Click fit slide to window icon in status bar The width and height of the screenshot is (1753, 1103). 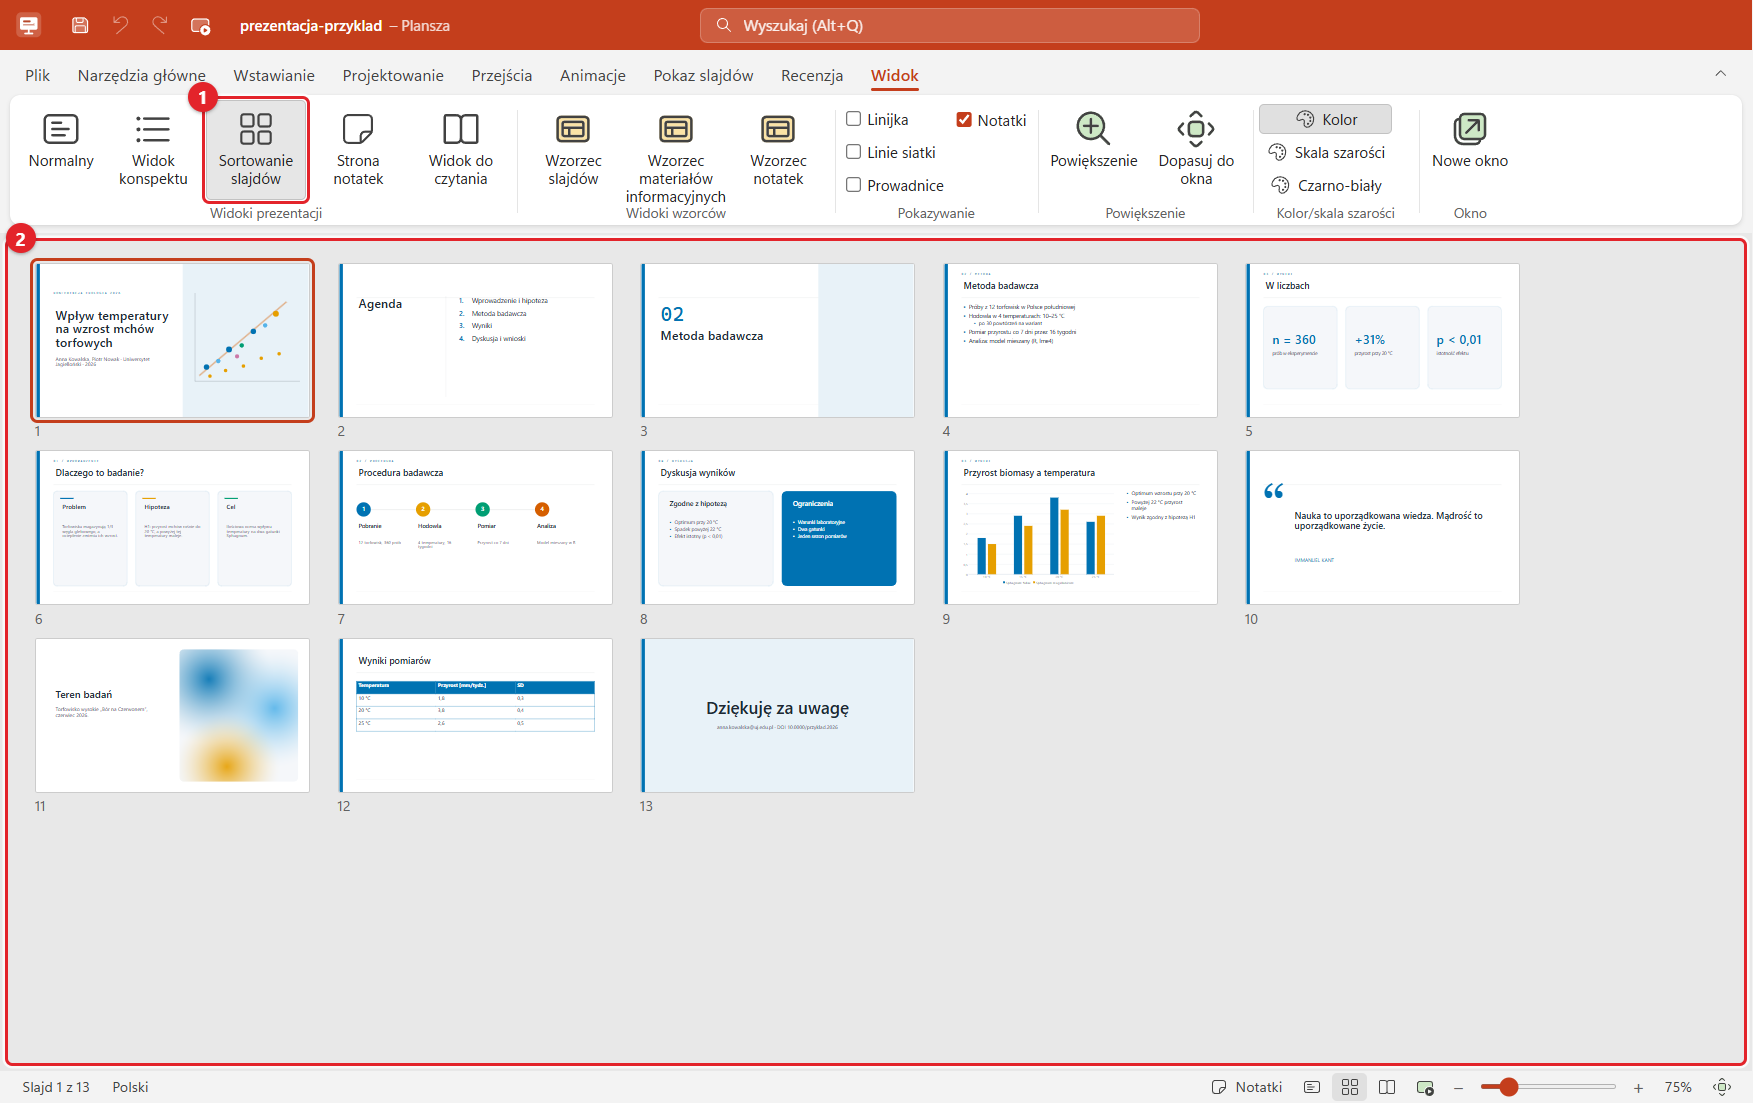click(1722, 1087)
